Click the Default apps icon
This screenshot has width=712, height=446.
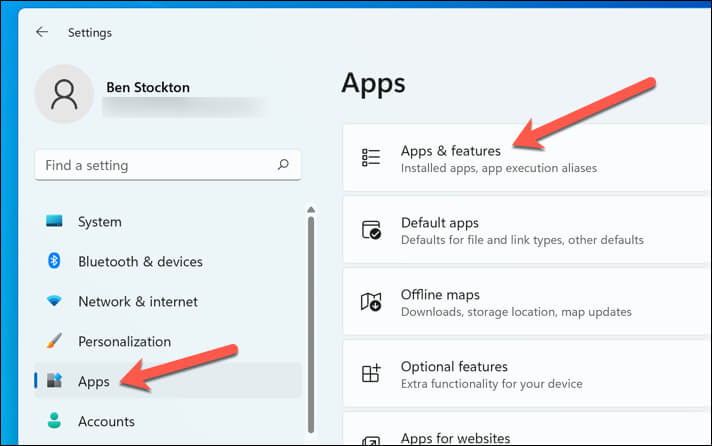pos(371,230)
